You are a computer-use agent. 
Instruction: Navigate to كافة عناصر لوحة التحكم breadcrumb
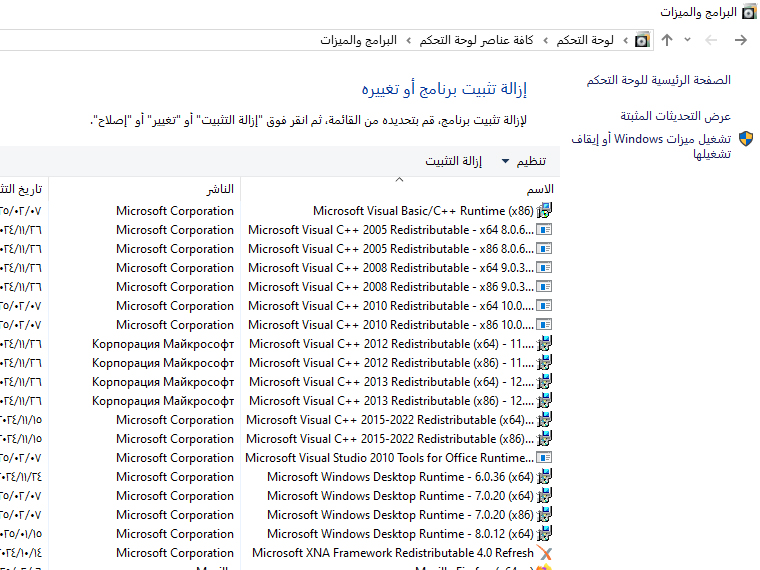coord(476,40)
